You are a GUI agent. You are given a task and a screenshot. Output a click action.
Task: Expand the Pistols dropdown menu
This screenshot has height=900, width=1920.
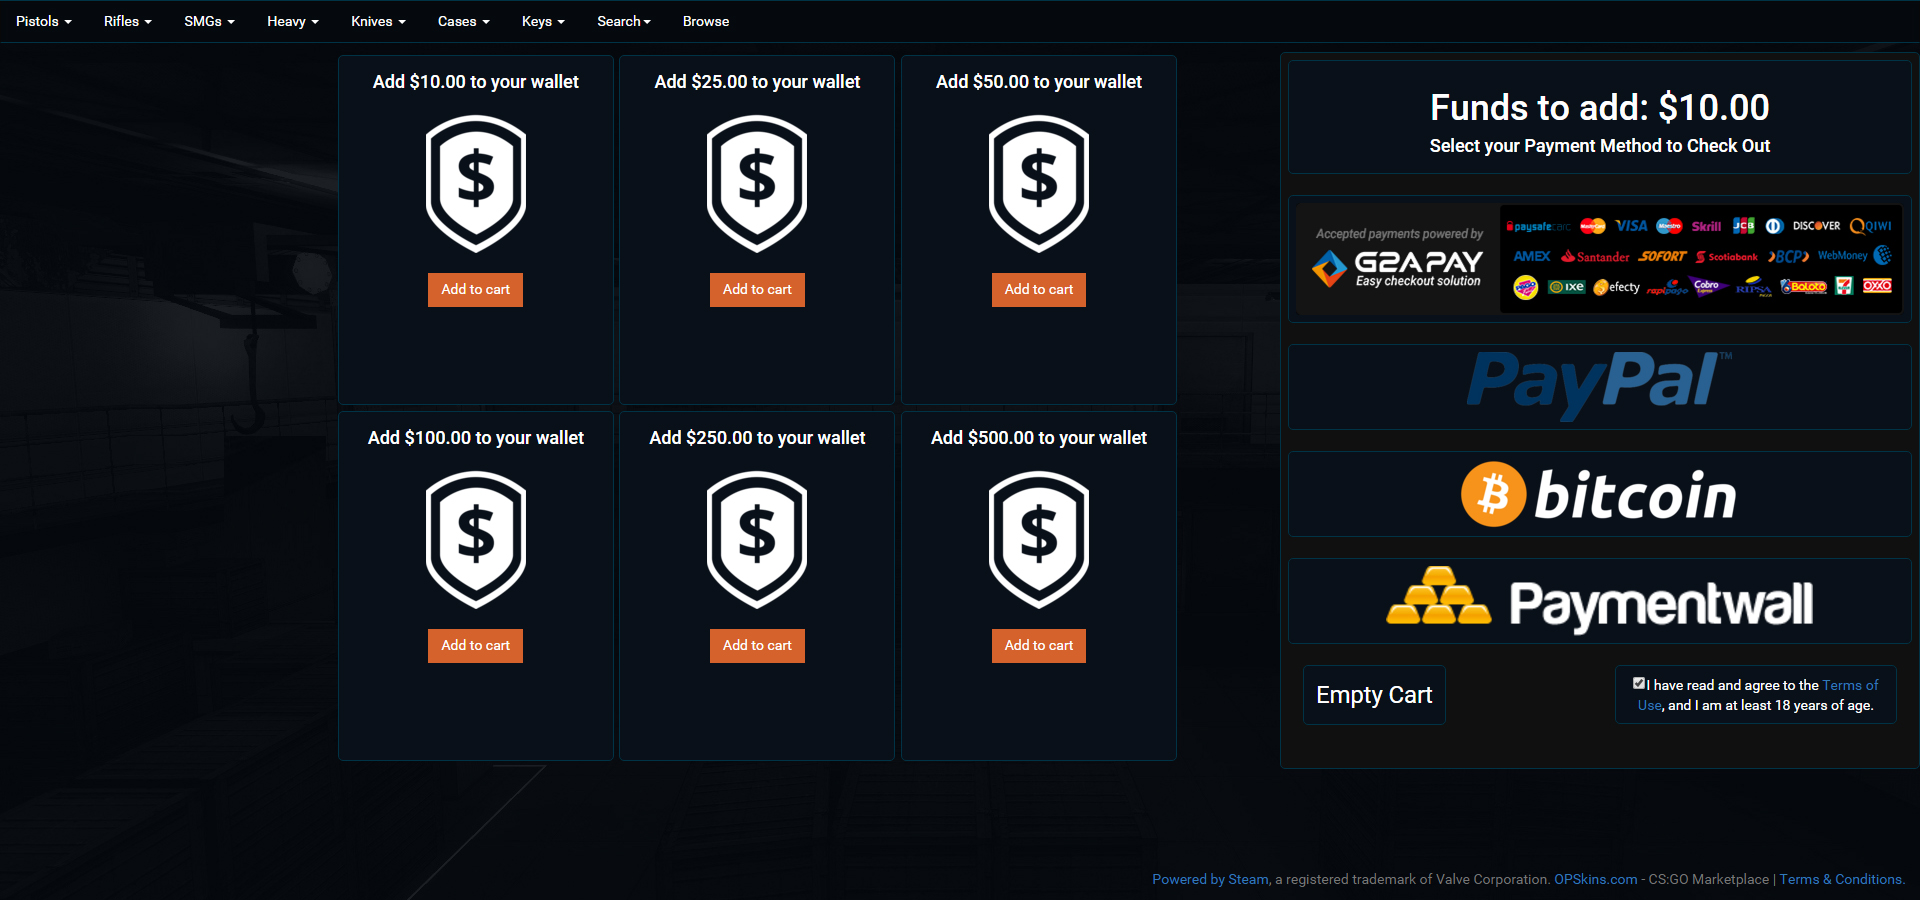click(x=43, y=21)
